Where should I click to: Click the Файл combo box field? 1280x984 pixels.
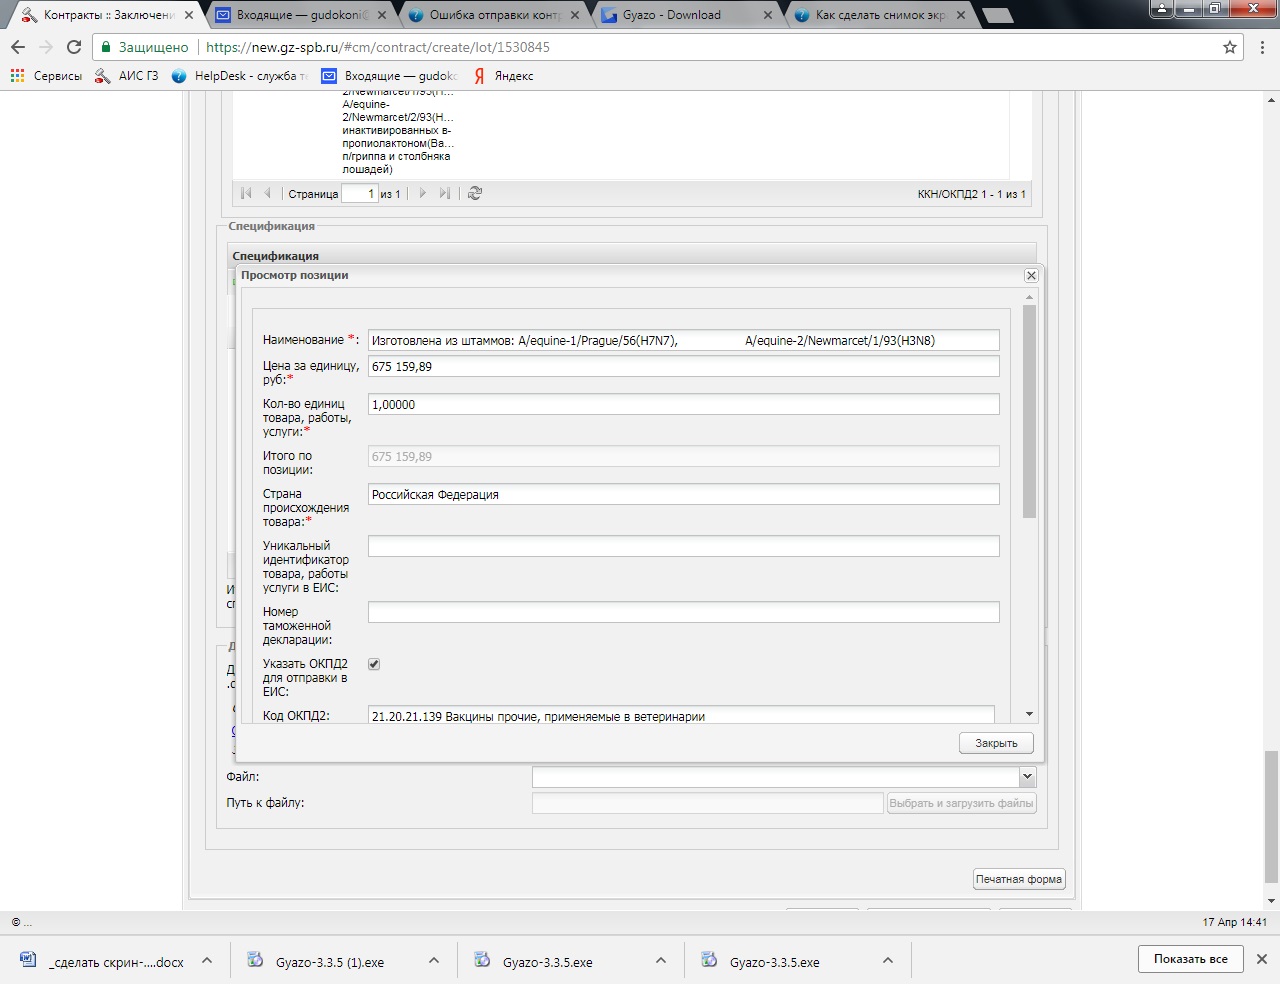click(775, 777)
